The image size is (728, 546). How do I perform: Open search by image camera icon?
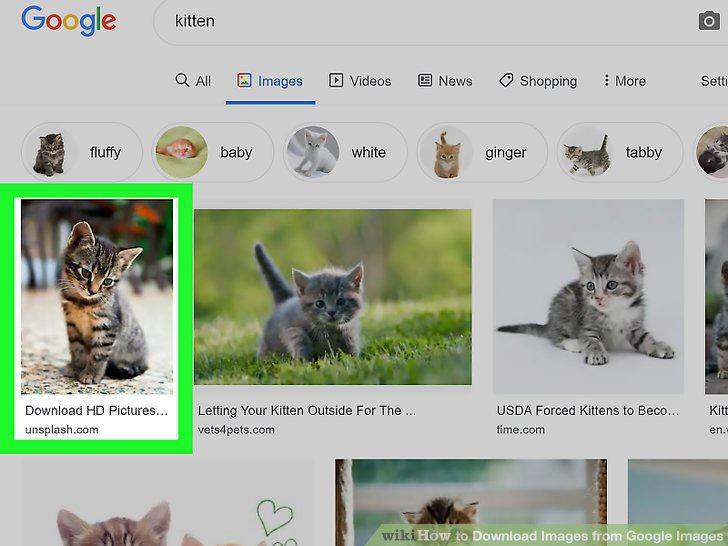pyautogui.click(x=709, y=21)
